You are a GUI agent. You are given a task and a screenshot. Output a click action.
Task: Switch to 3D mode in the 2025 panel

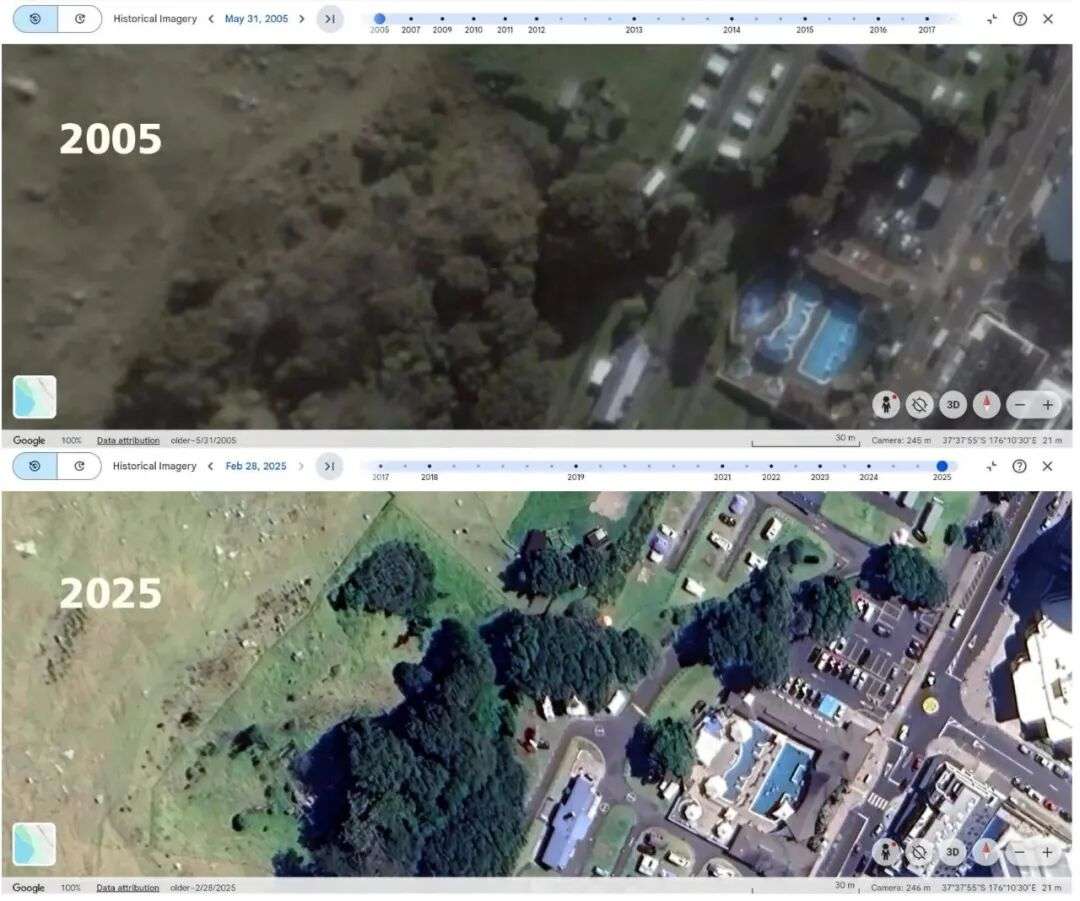pos(953,852)
